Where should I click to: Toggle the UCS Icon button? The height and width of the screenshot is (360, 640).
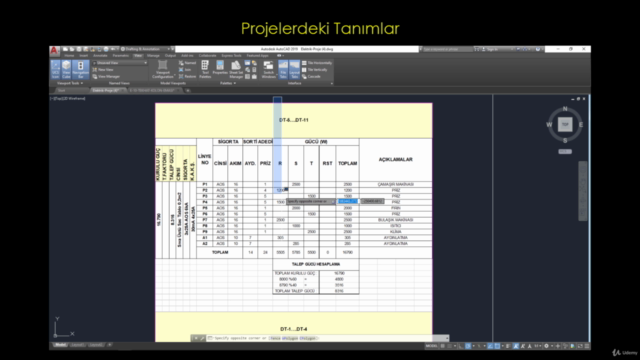point(55,70)
